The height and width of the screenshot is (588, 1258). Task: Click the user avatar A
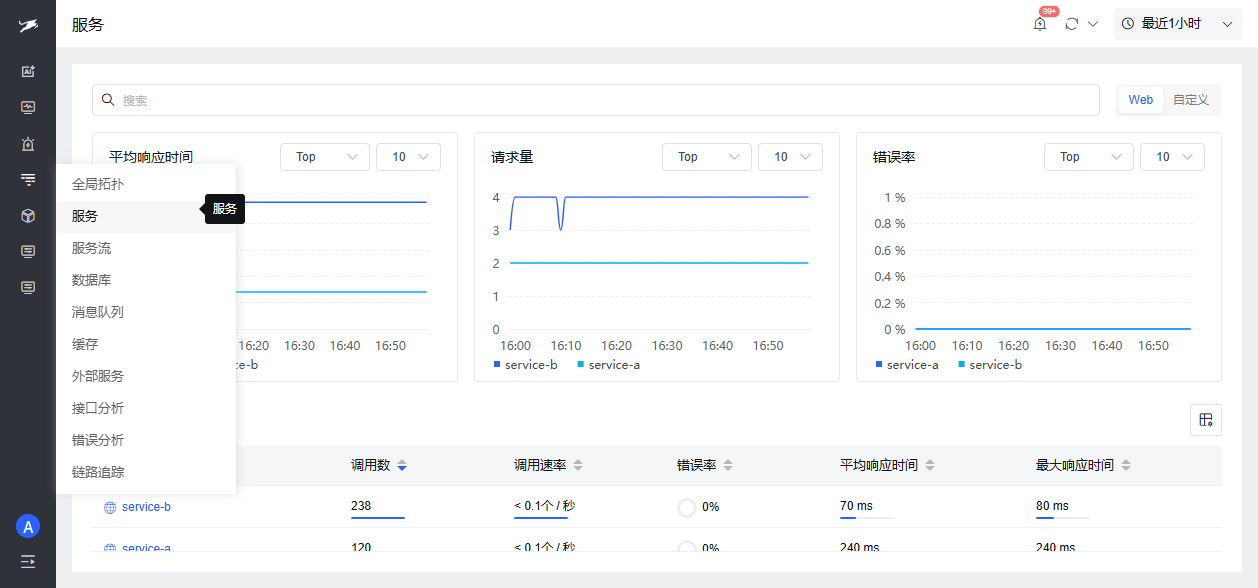[28, 526]
